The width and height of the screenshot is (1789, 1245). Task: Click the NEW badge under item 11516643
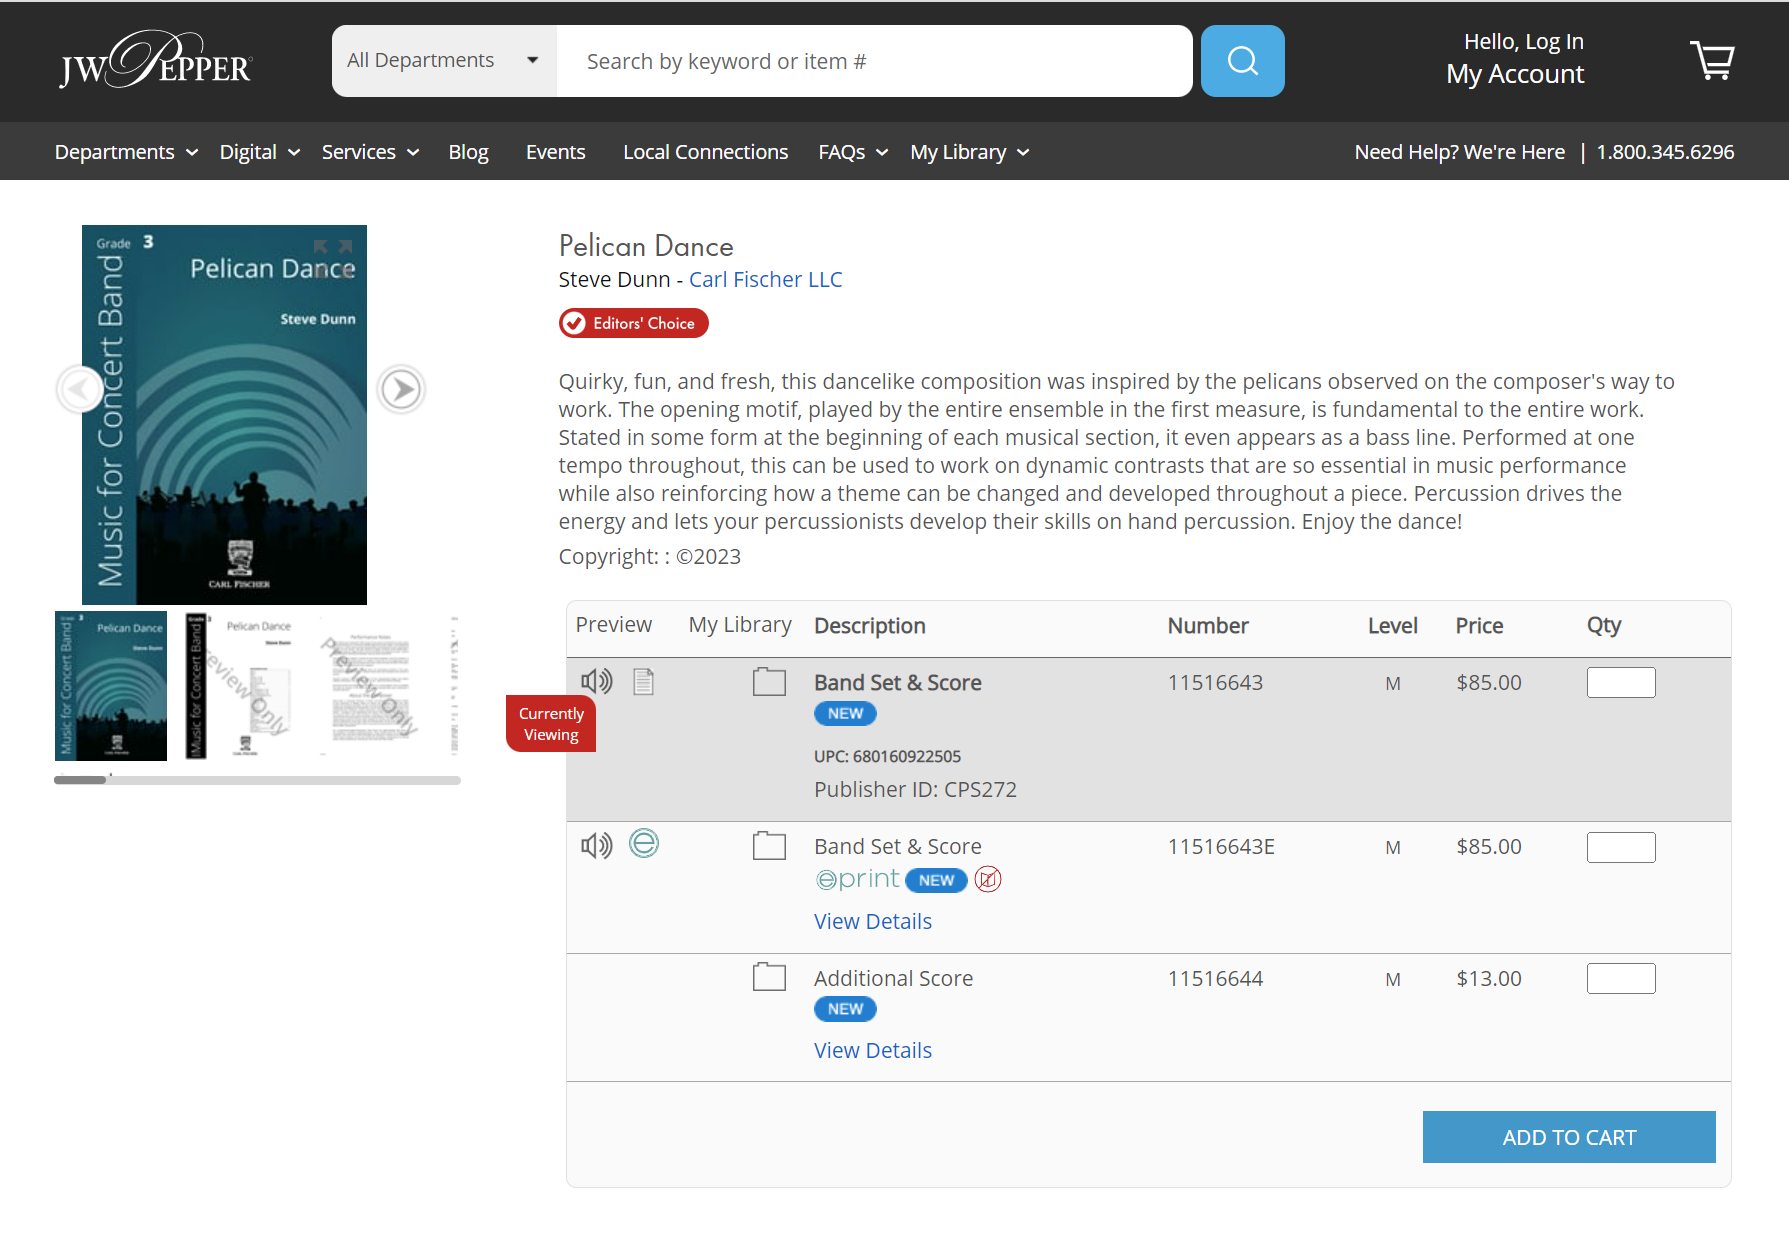pyautogui.click(x=845, y=713)
